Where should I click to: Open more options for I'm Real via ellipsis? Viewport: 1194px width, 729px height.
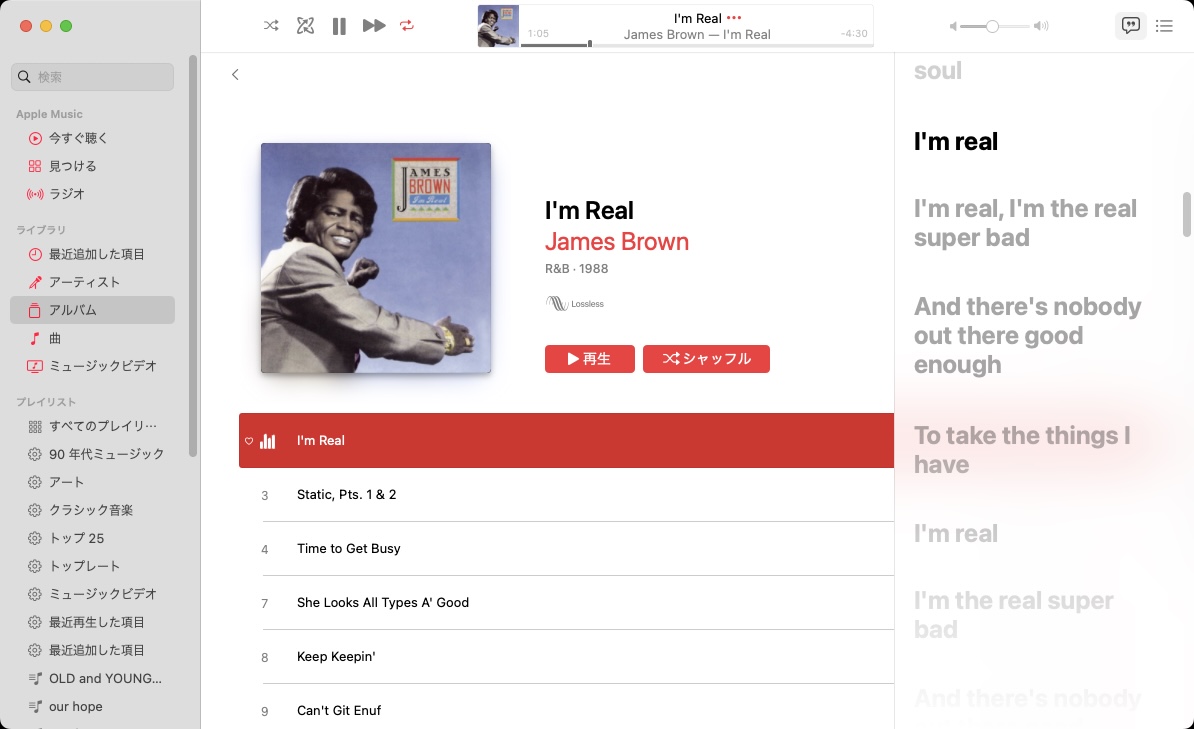point(734,17)
